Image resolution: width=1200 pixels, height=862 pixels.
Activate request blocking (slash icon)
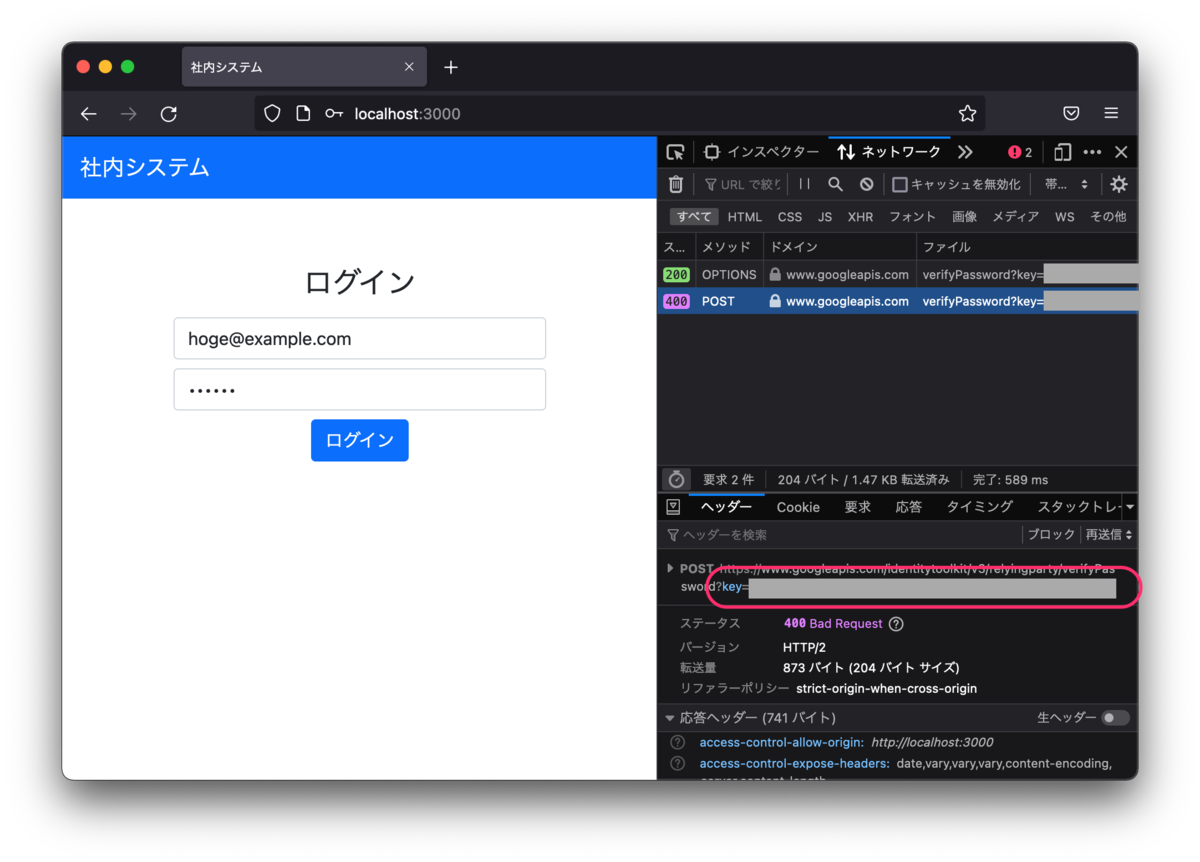[866, 184]
